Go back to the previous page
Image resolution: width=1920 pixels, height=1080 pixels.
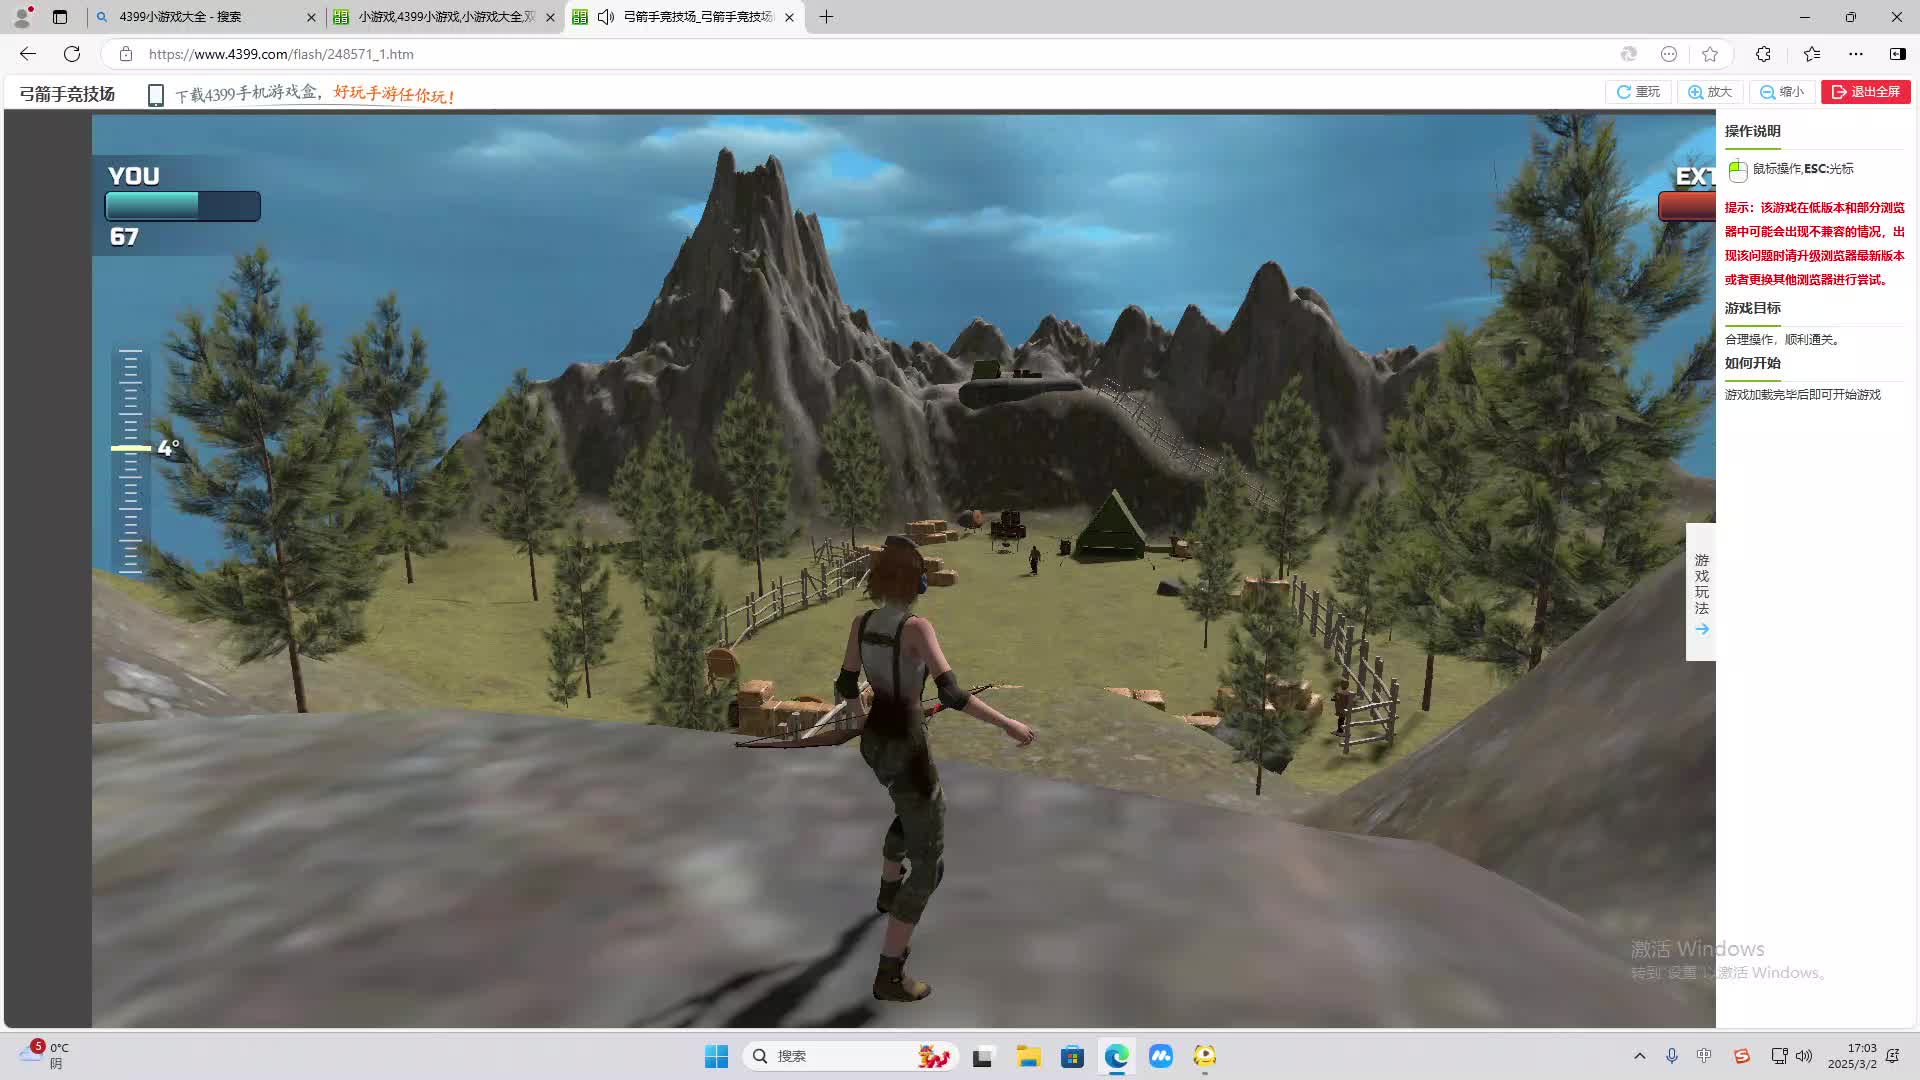(x=28, y=54)
